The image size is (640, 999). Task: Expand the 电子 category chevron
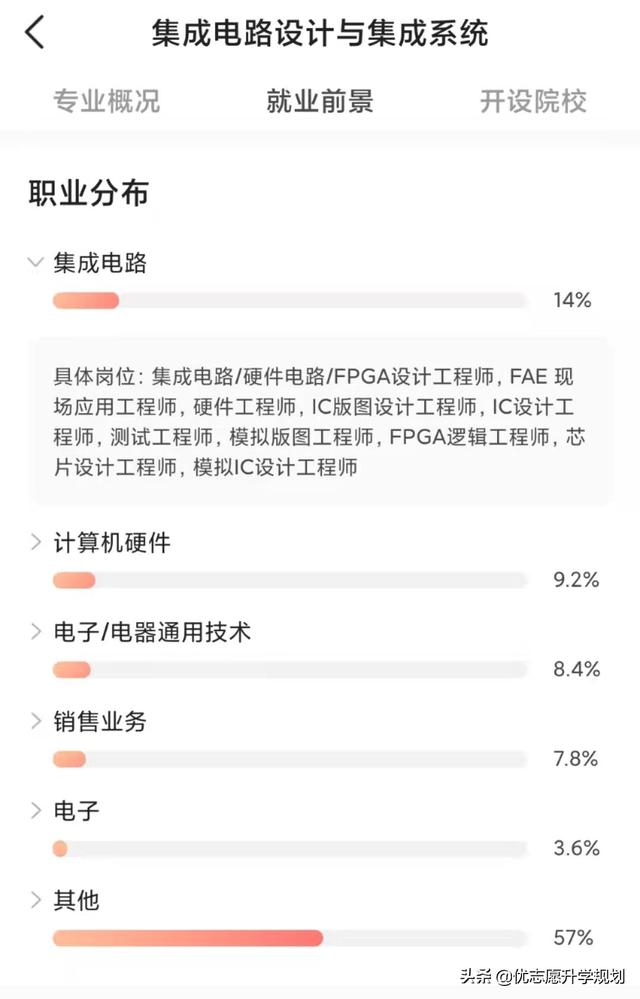[36, 810]
